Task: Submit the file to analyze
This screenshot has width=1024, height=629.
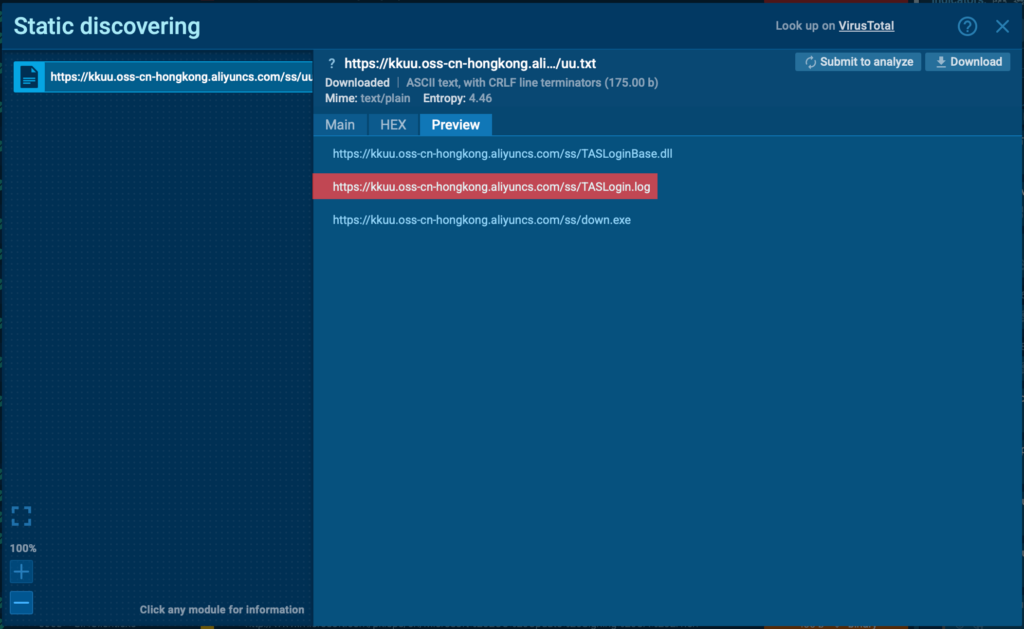Action: point(857,62)
